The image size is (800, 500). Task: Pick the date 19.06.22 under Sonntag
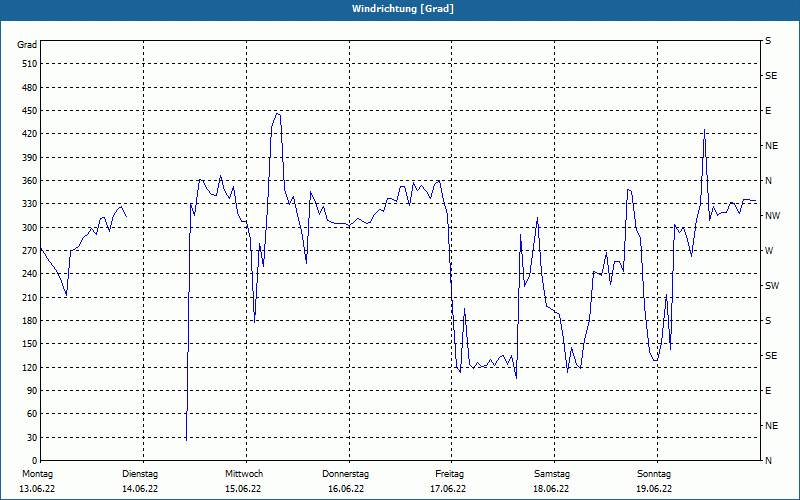pyautogui.click(x=654, y=489)
